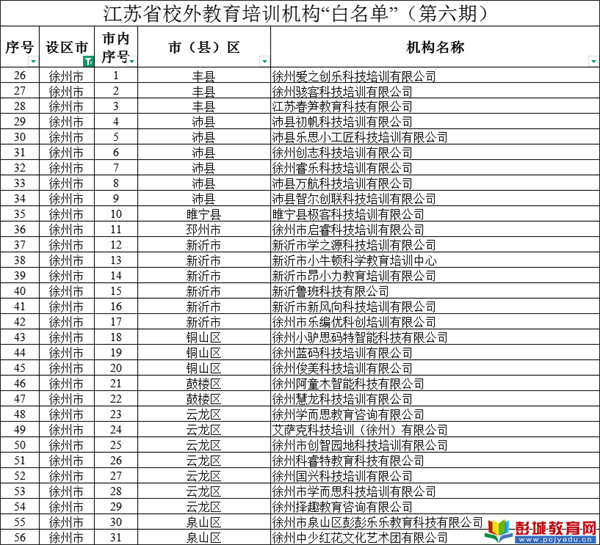Select 鼓楼区 cell in row 46
This screenshot has height=545, width=600.
(204, 383)
